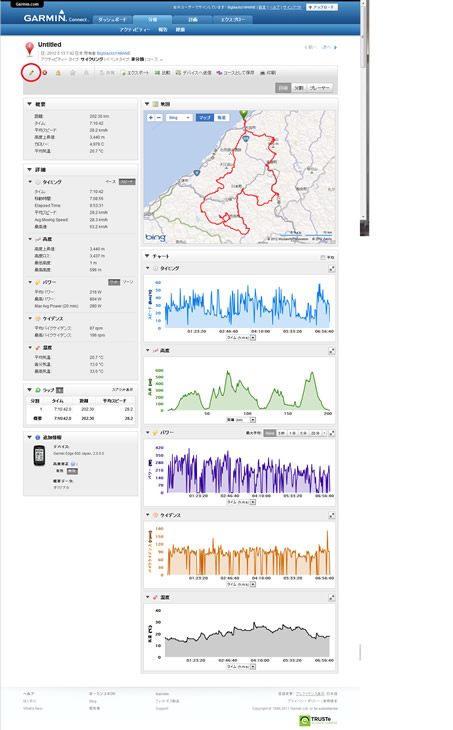This screenshot has width=453, height=730.
Task: Switch power panel to ゾーン zones view
Action: point(128,282)
